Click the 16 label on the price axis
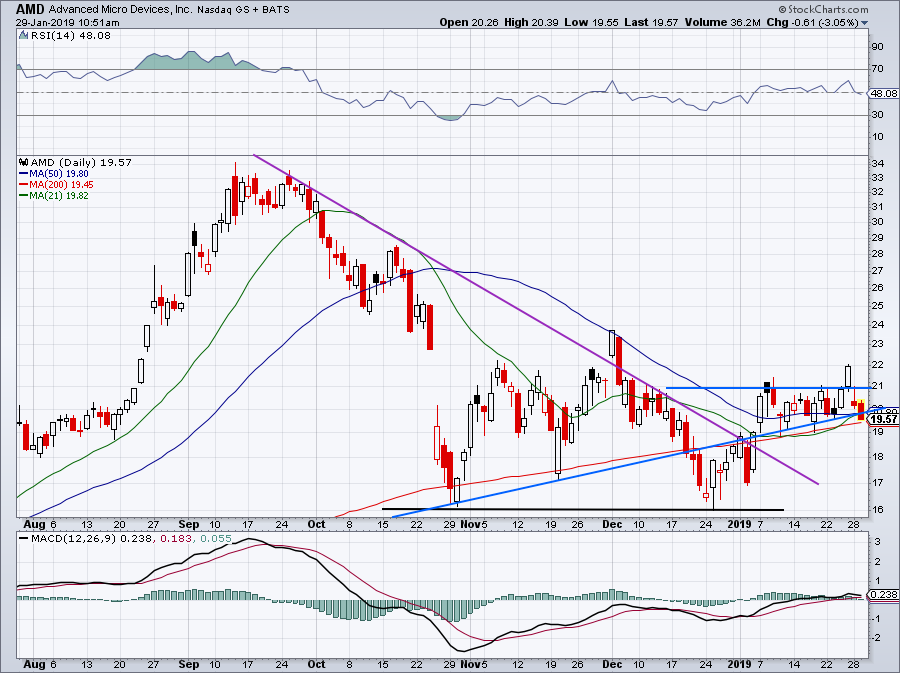This screenshot has height=673, width=900. coord(877,509)
